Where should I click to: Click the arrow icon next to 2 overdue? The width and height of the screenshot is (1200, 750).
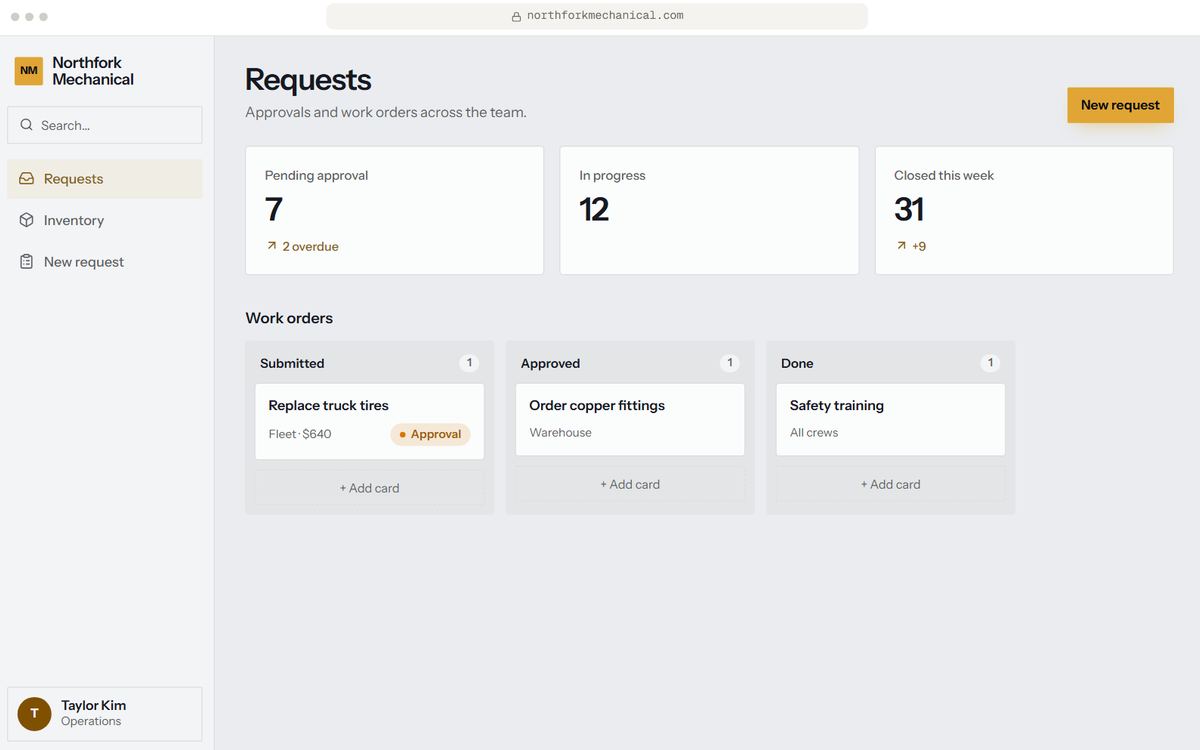click(x=271, y=246)
